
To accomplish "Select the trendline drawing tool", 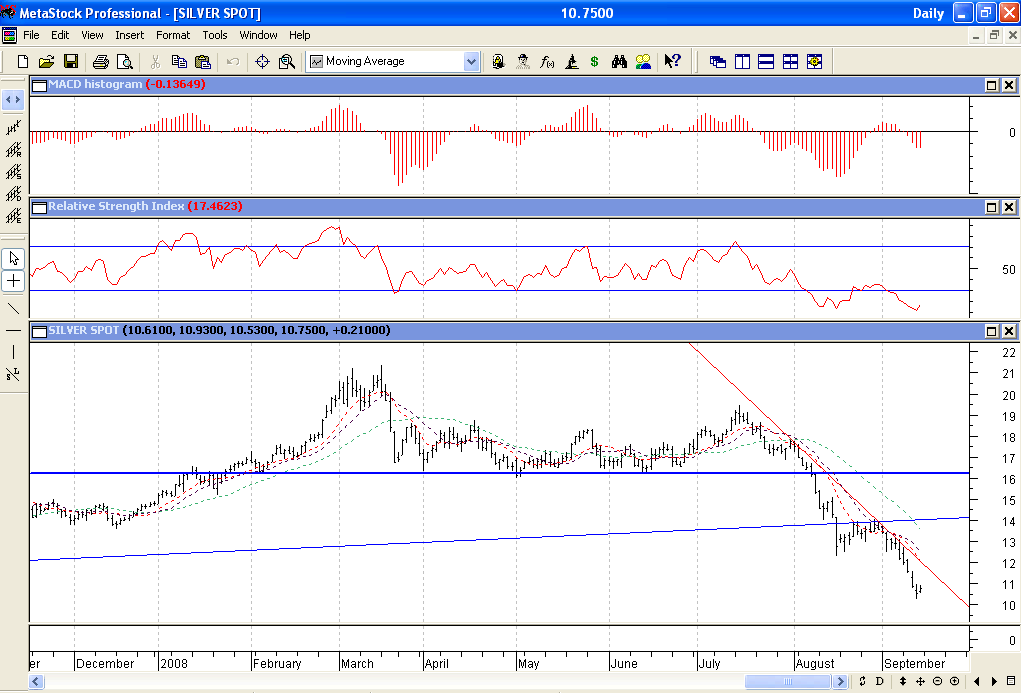I will (13, 308).
